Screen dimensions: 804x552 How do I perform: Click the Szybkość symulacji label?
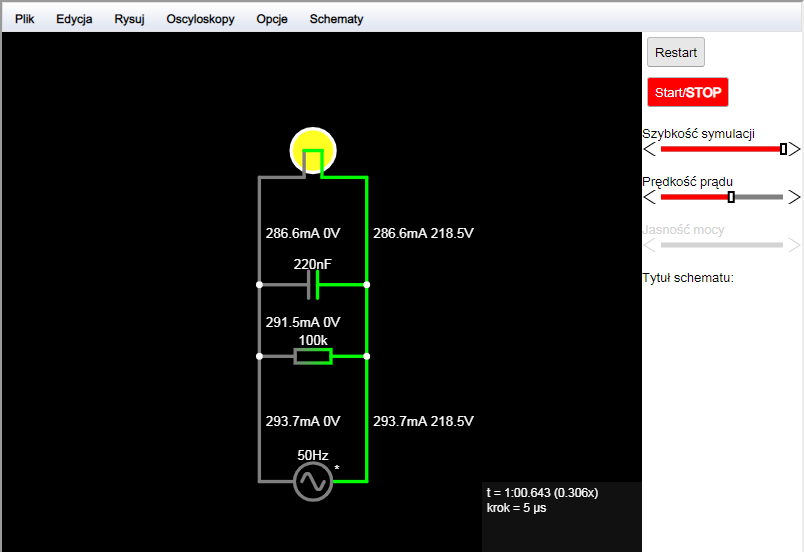[x=698, y=134]
